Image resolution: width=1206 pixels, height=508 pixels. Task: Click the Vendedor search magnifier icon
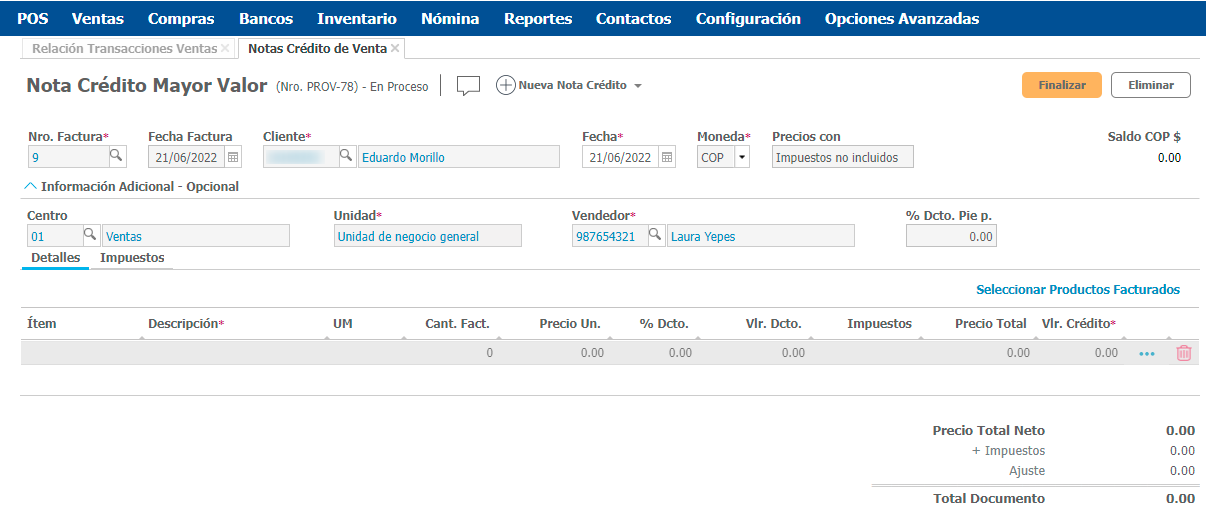655,235
